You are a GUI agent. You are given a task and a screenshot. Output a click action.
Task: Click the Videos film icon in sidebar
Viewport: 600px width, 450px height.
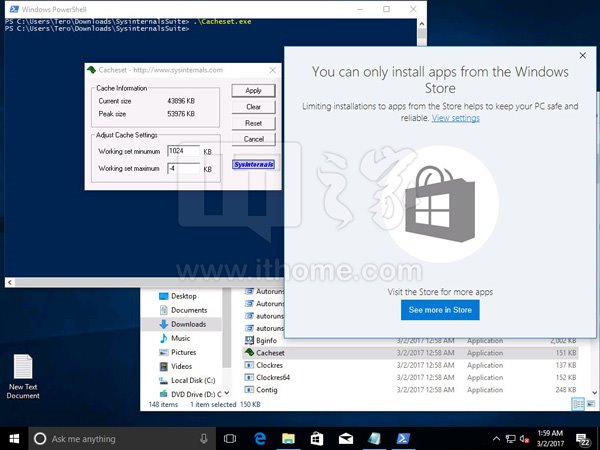click(x=163, y=367)
